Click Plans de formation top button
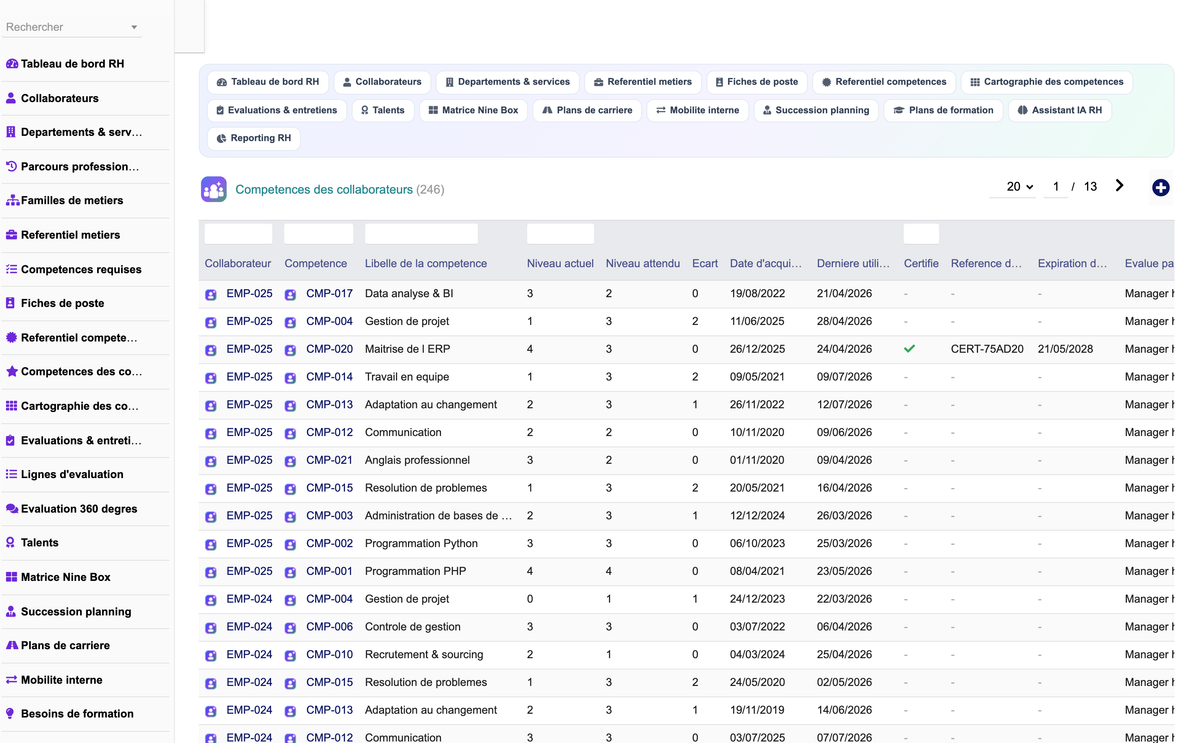The image size is (1200, 743). tap(943, 110)
